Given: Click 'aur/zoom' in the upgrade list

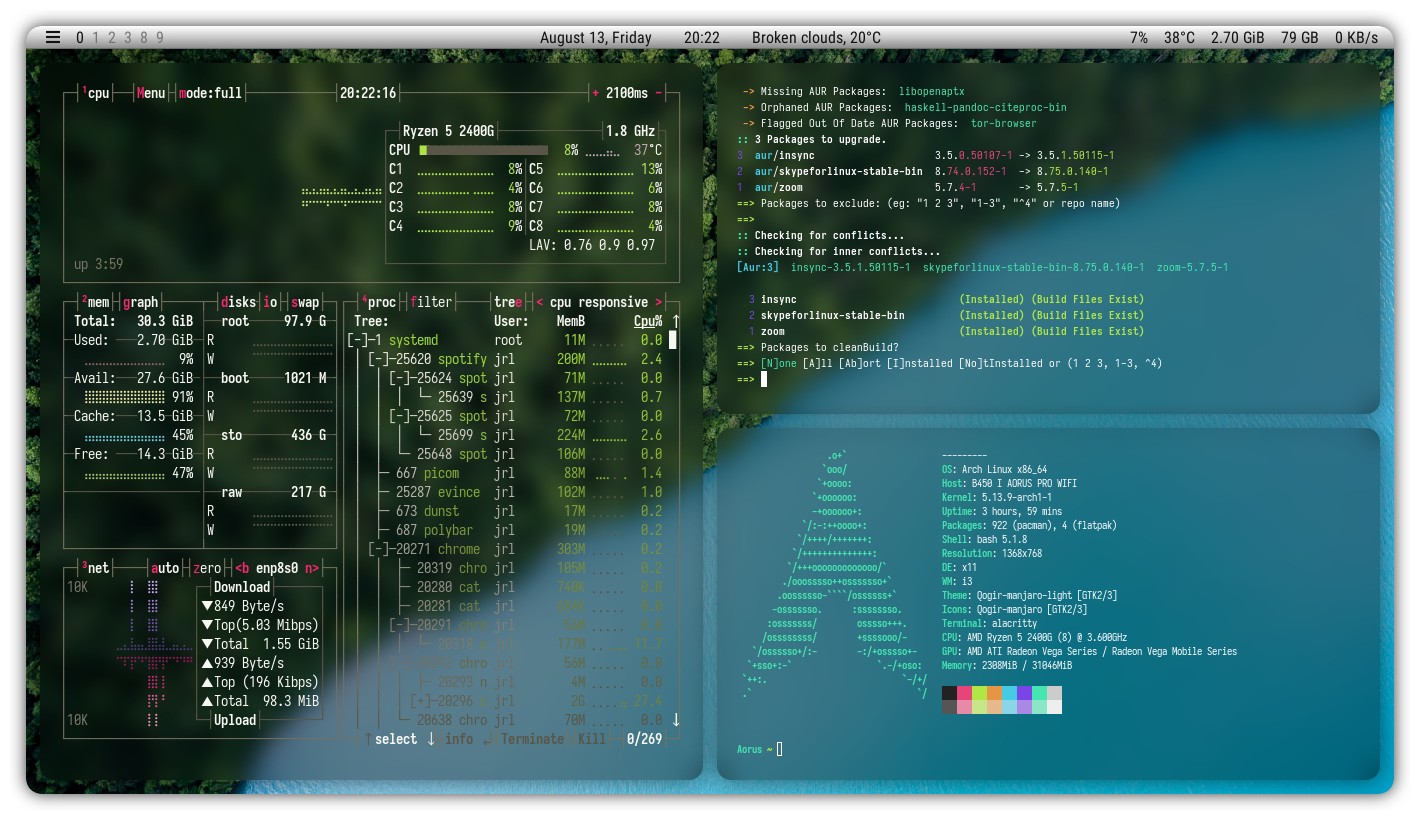Looking at the screenshot, I should (777, 187).
